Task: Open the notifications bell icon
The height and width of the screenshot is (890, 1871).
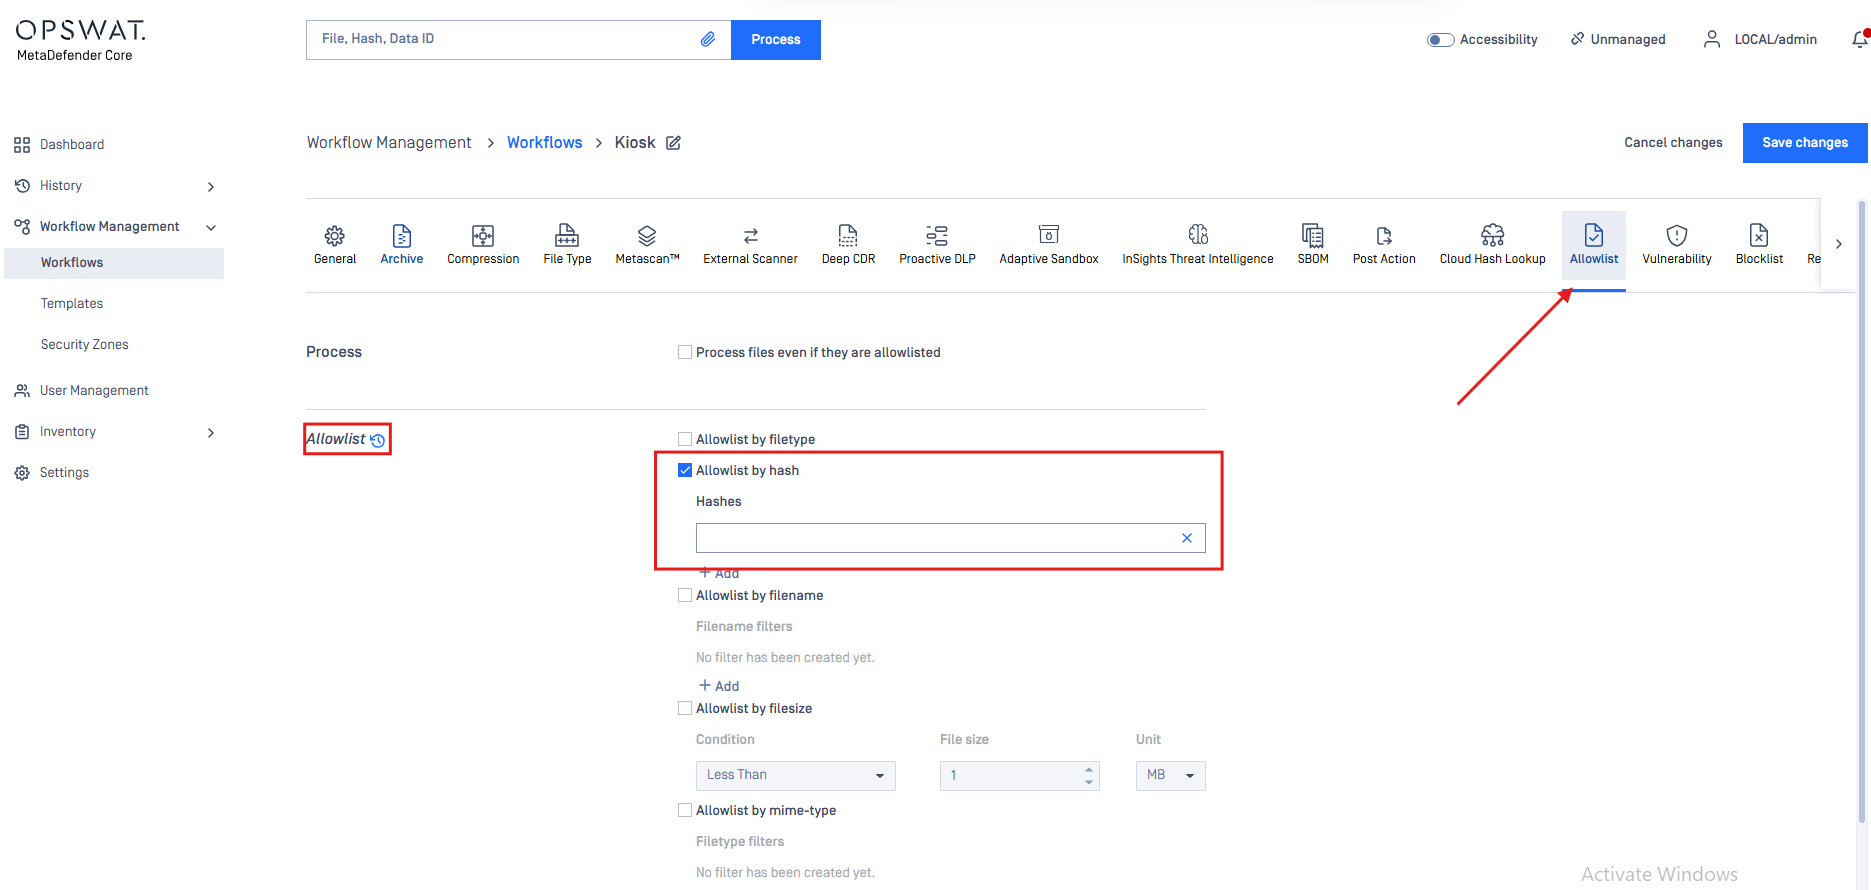Action: [1860, 39]
